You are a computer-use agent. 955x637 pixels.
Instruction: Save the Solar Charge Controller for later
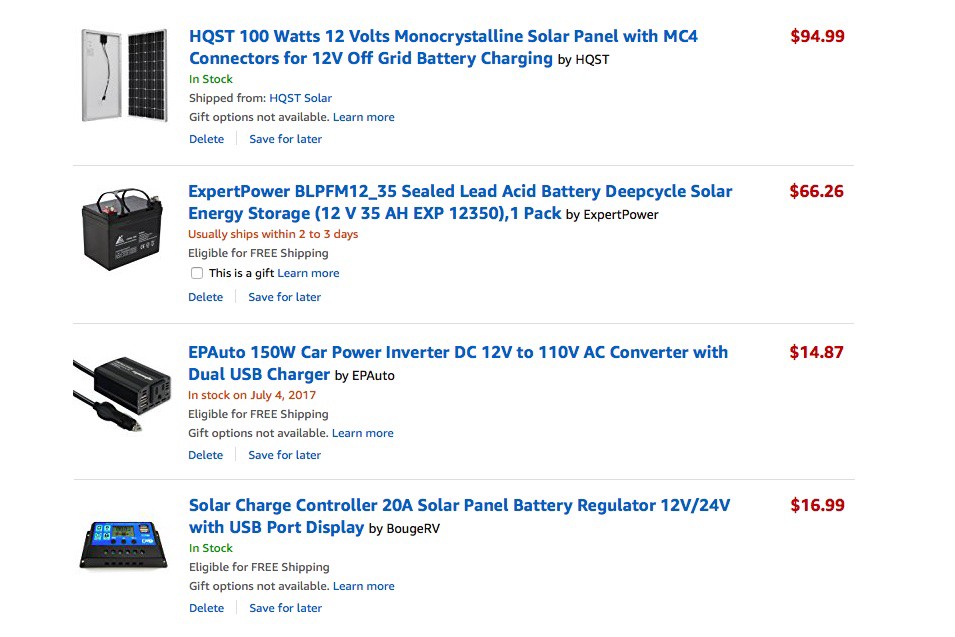(x=285, y=608)
